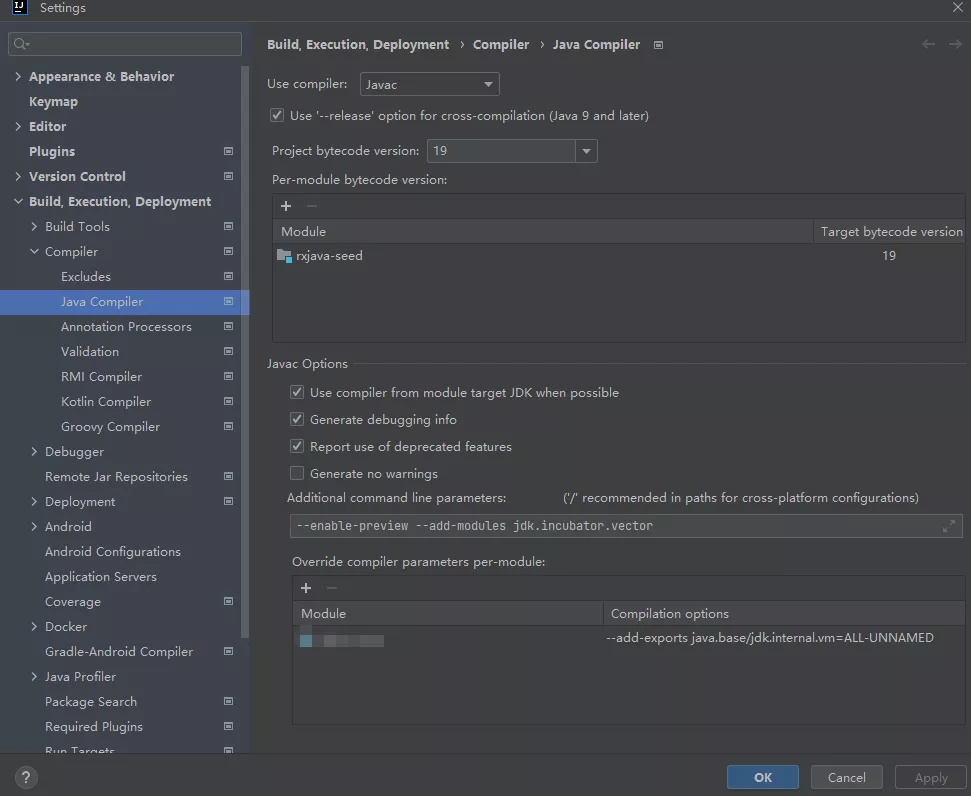Screen dimensions: 971x796
Task: Click the Compiler breadcrumb link
Action: pyautogui.click(x=501, y=45)
